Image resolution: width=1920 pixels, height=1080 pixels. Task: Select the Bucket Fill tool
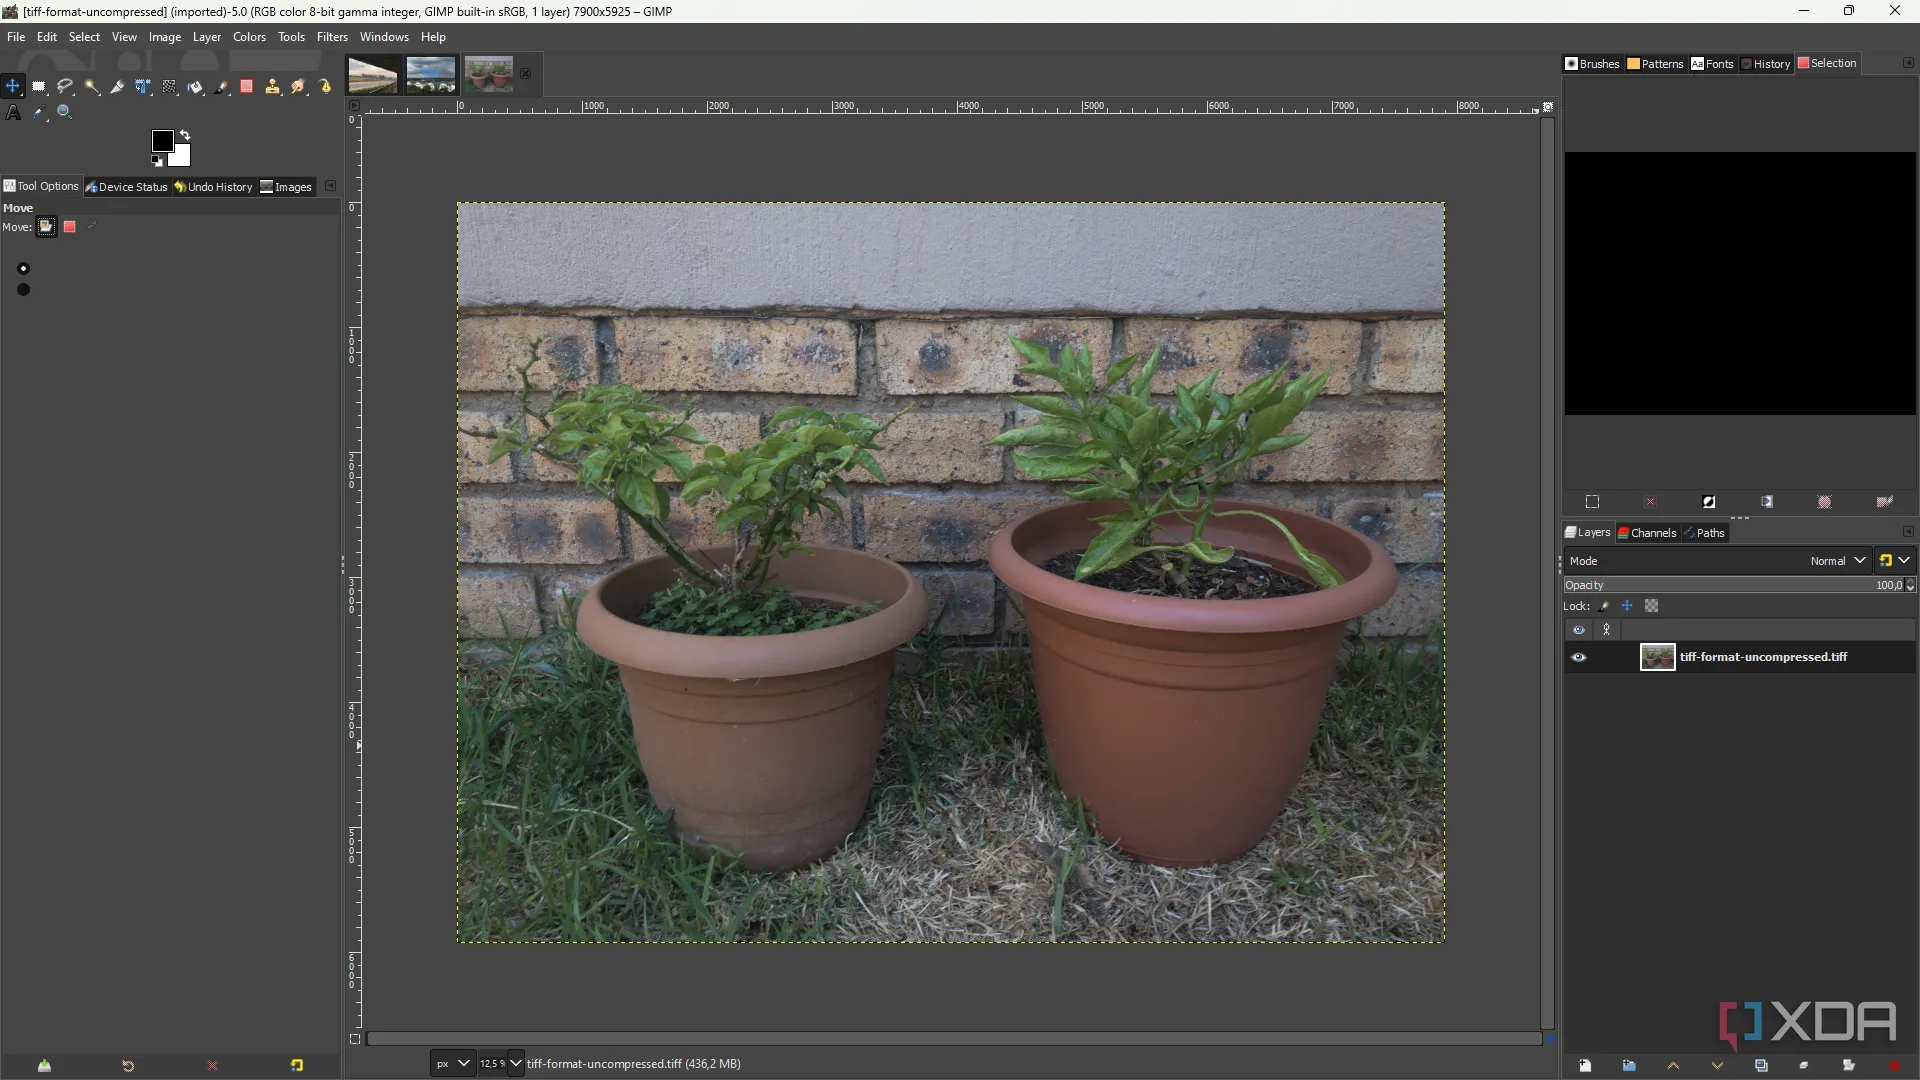click(x=196, y=87)
